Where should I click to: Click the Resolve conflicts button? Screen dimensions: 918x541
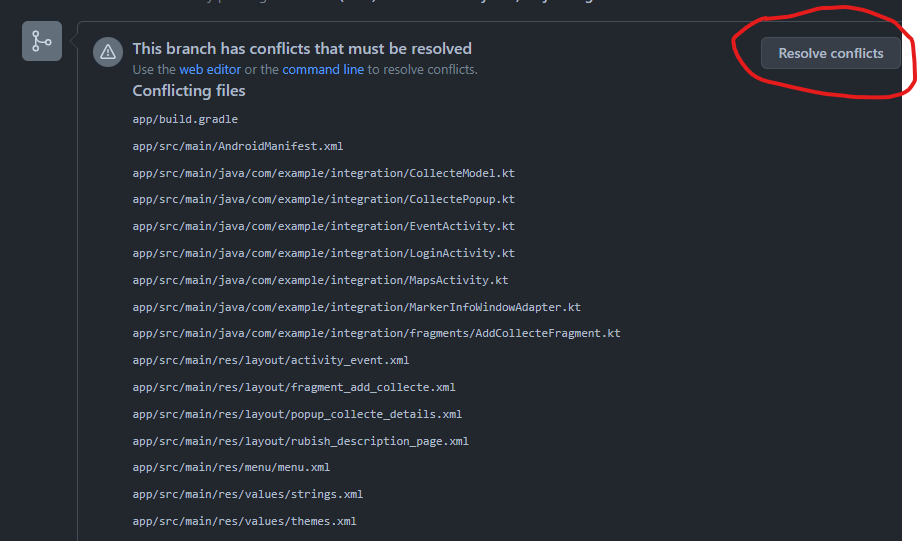click(x=830, y=53)
